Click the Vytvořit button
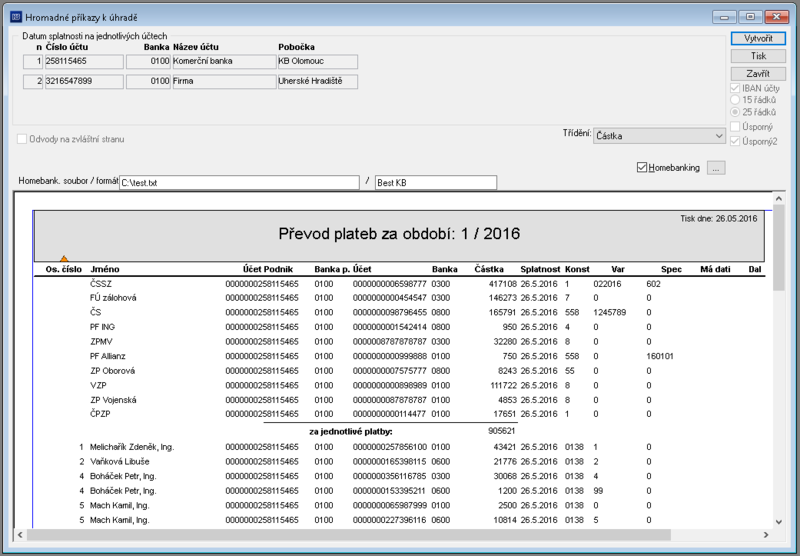Viewport: 800px width, 556px height. click(758, 39)
